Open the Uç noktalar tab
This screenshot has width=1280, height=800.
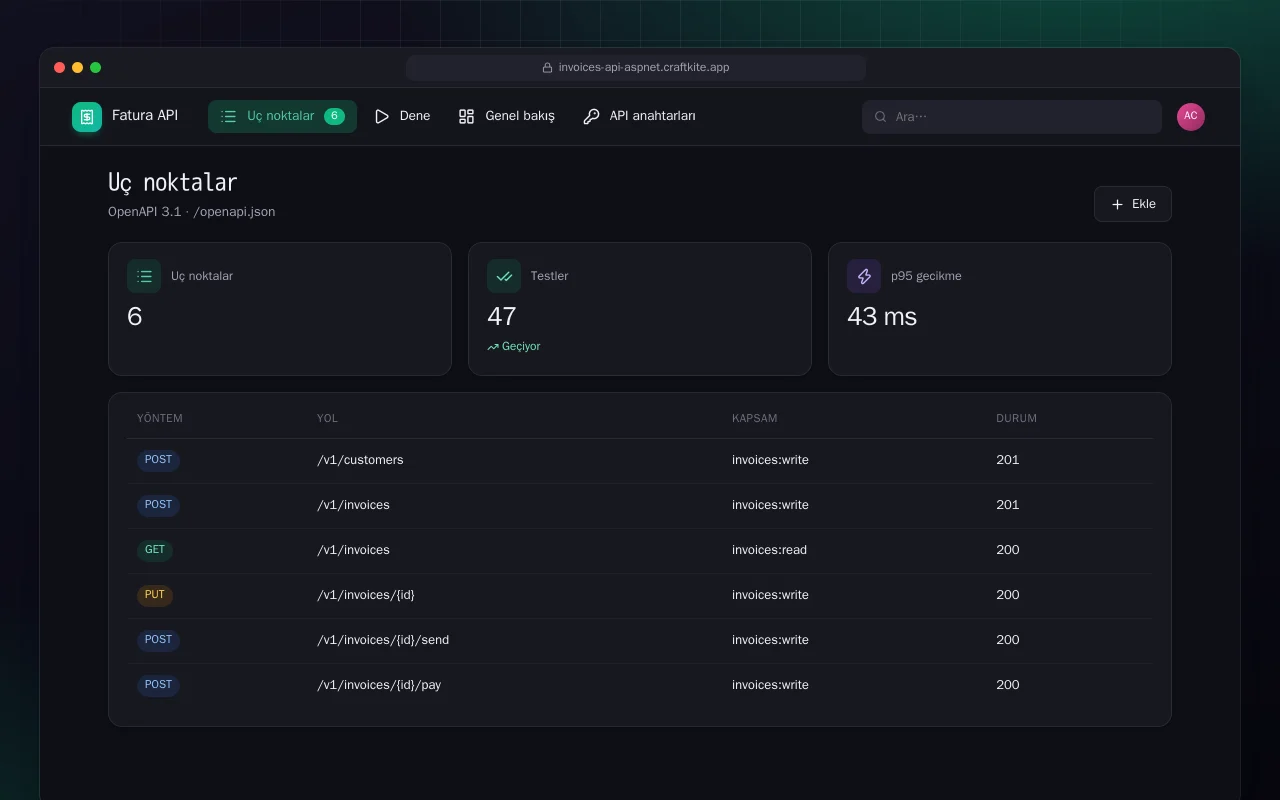click(282, 117)
